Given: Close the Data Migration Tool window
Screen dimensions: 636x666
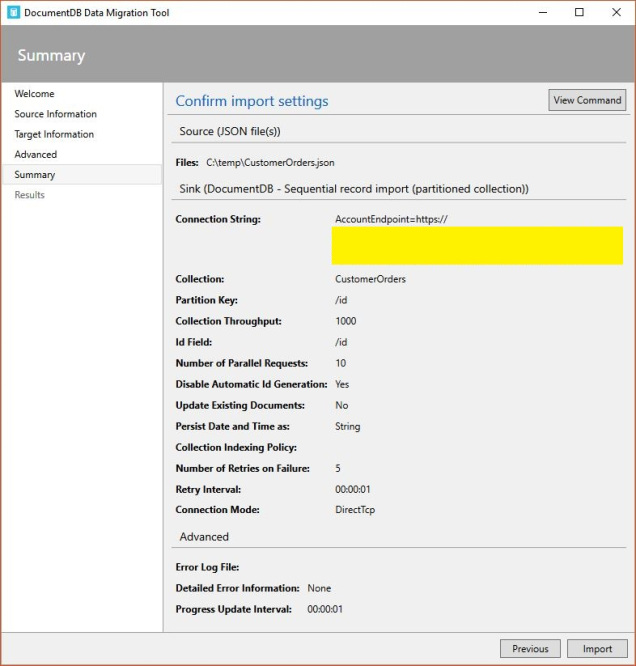Looking at the screenshot, I should tap(616, 12).
